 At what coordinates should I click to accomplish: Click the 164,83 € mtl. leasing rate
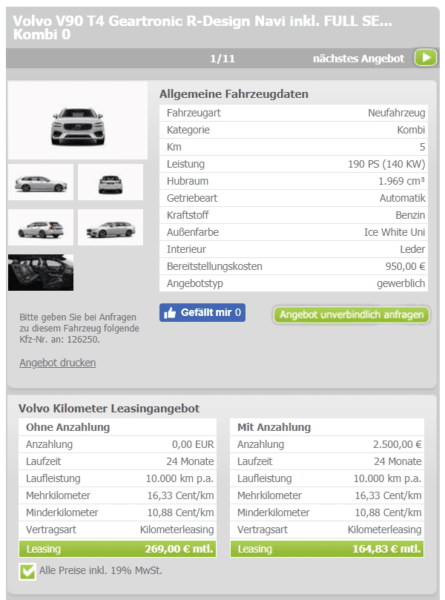tap(386, 549)
